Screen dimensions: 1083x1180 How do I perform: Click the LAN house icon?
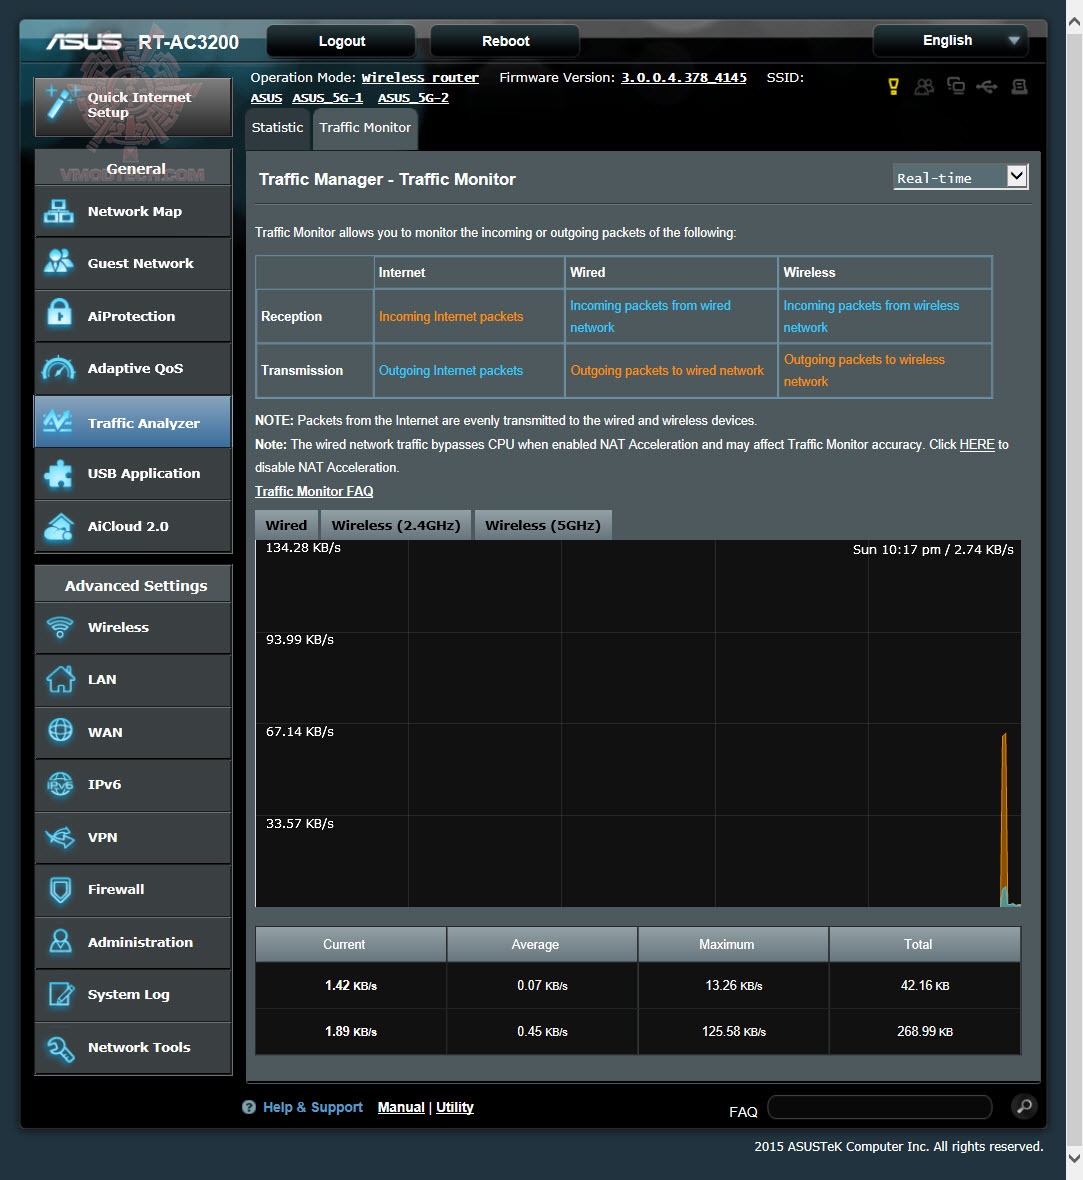pyautogui.click(x=60, y=679)
